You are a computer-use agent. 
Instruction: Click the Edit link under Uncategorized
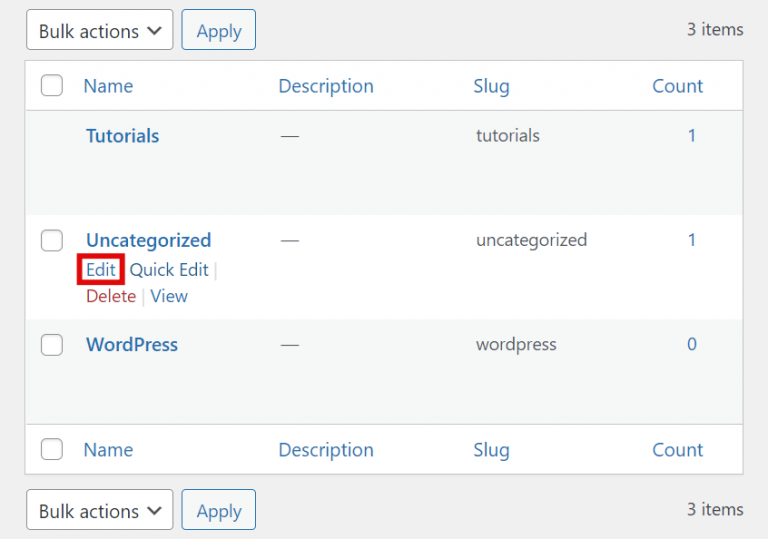tap(100, 270)
